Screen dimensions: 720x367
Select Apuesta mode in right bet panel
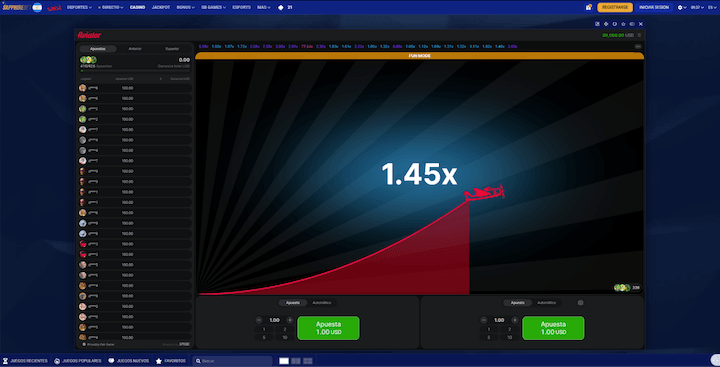click(518, 303)
